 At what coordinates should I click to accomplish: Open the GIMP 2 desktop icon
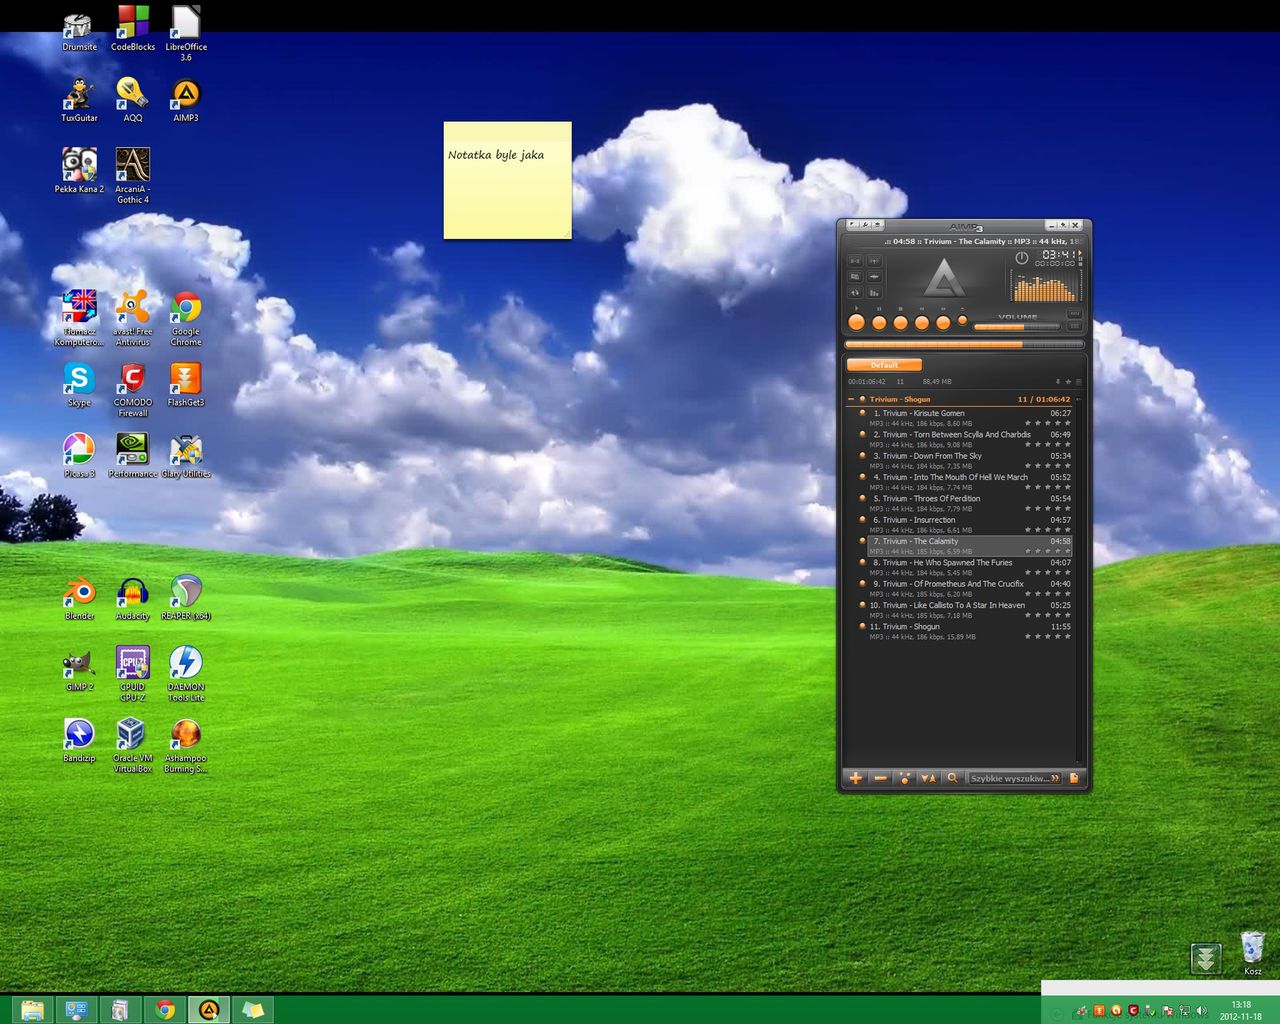click(x=79, y=670)
